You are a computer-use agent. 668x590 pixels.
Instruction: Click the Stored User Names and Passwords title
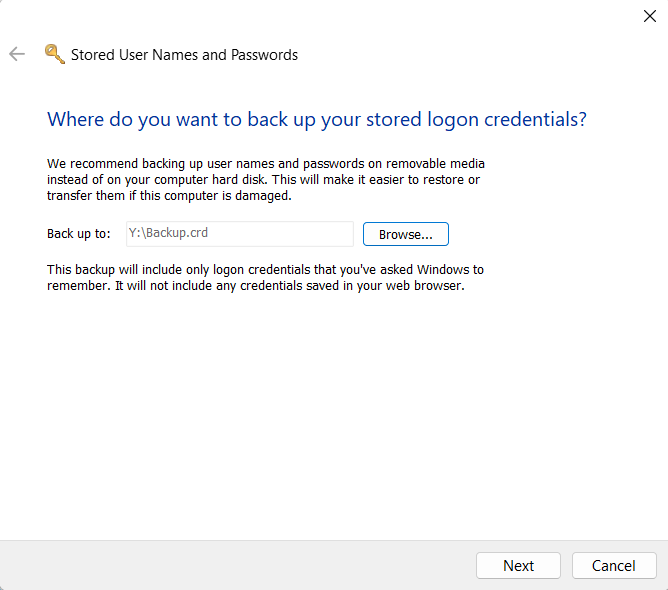click(x=184, y=55)
